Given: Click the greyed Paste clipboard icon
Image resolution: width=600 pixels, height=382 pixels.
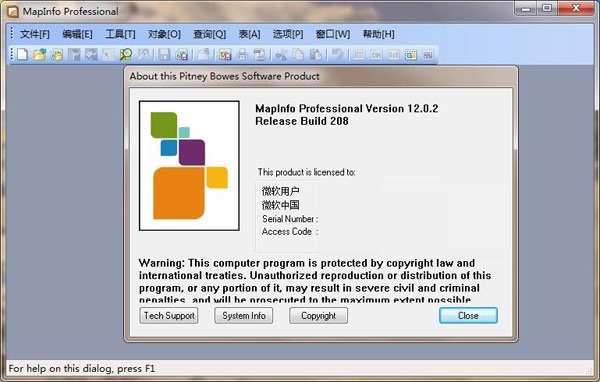Looking at the screenshot, I should pyautogui.click(x=315, y=55).
